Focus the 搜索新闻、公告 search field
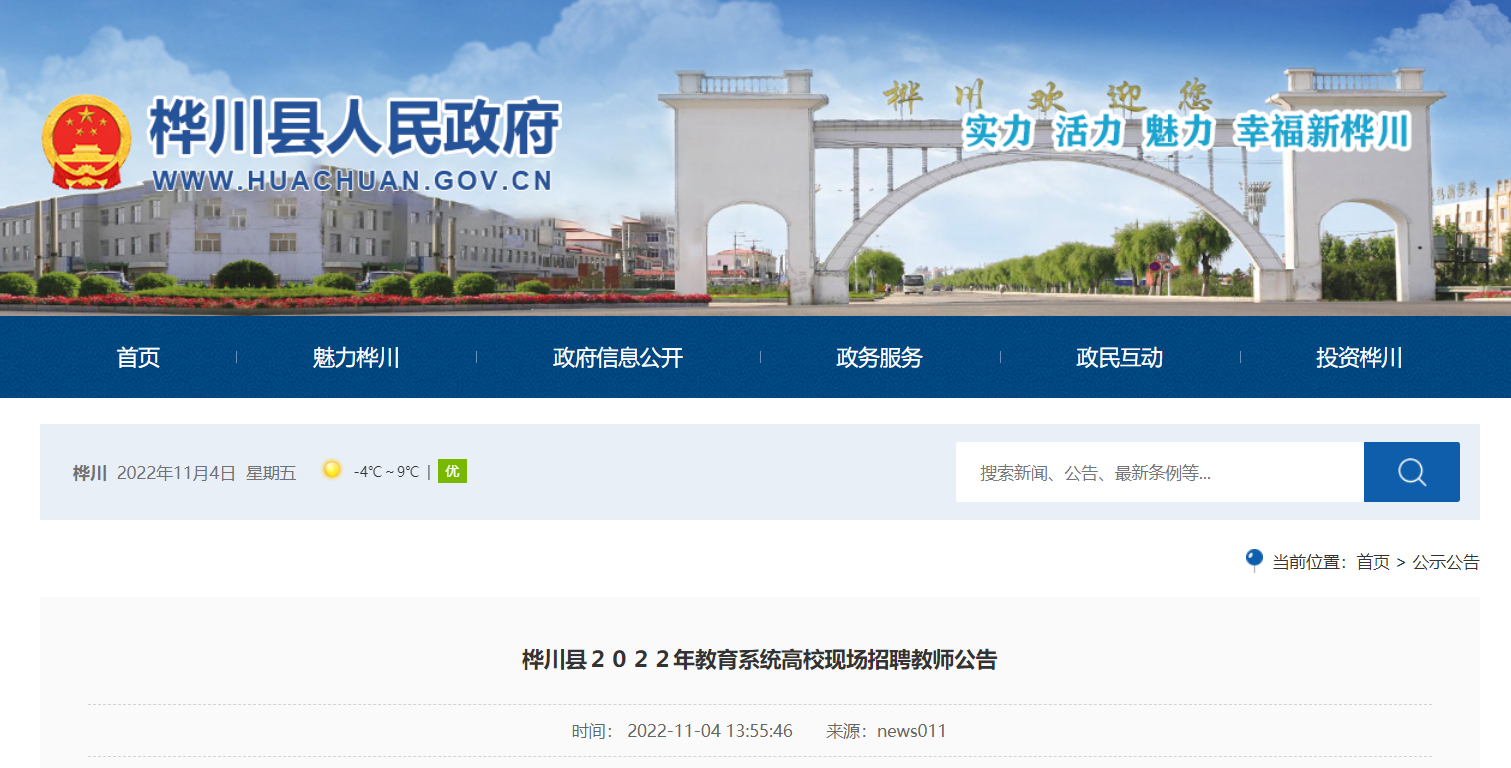The width and height of the screenshot is (1511, 768). (x=1159, y=472)
